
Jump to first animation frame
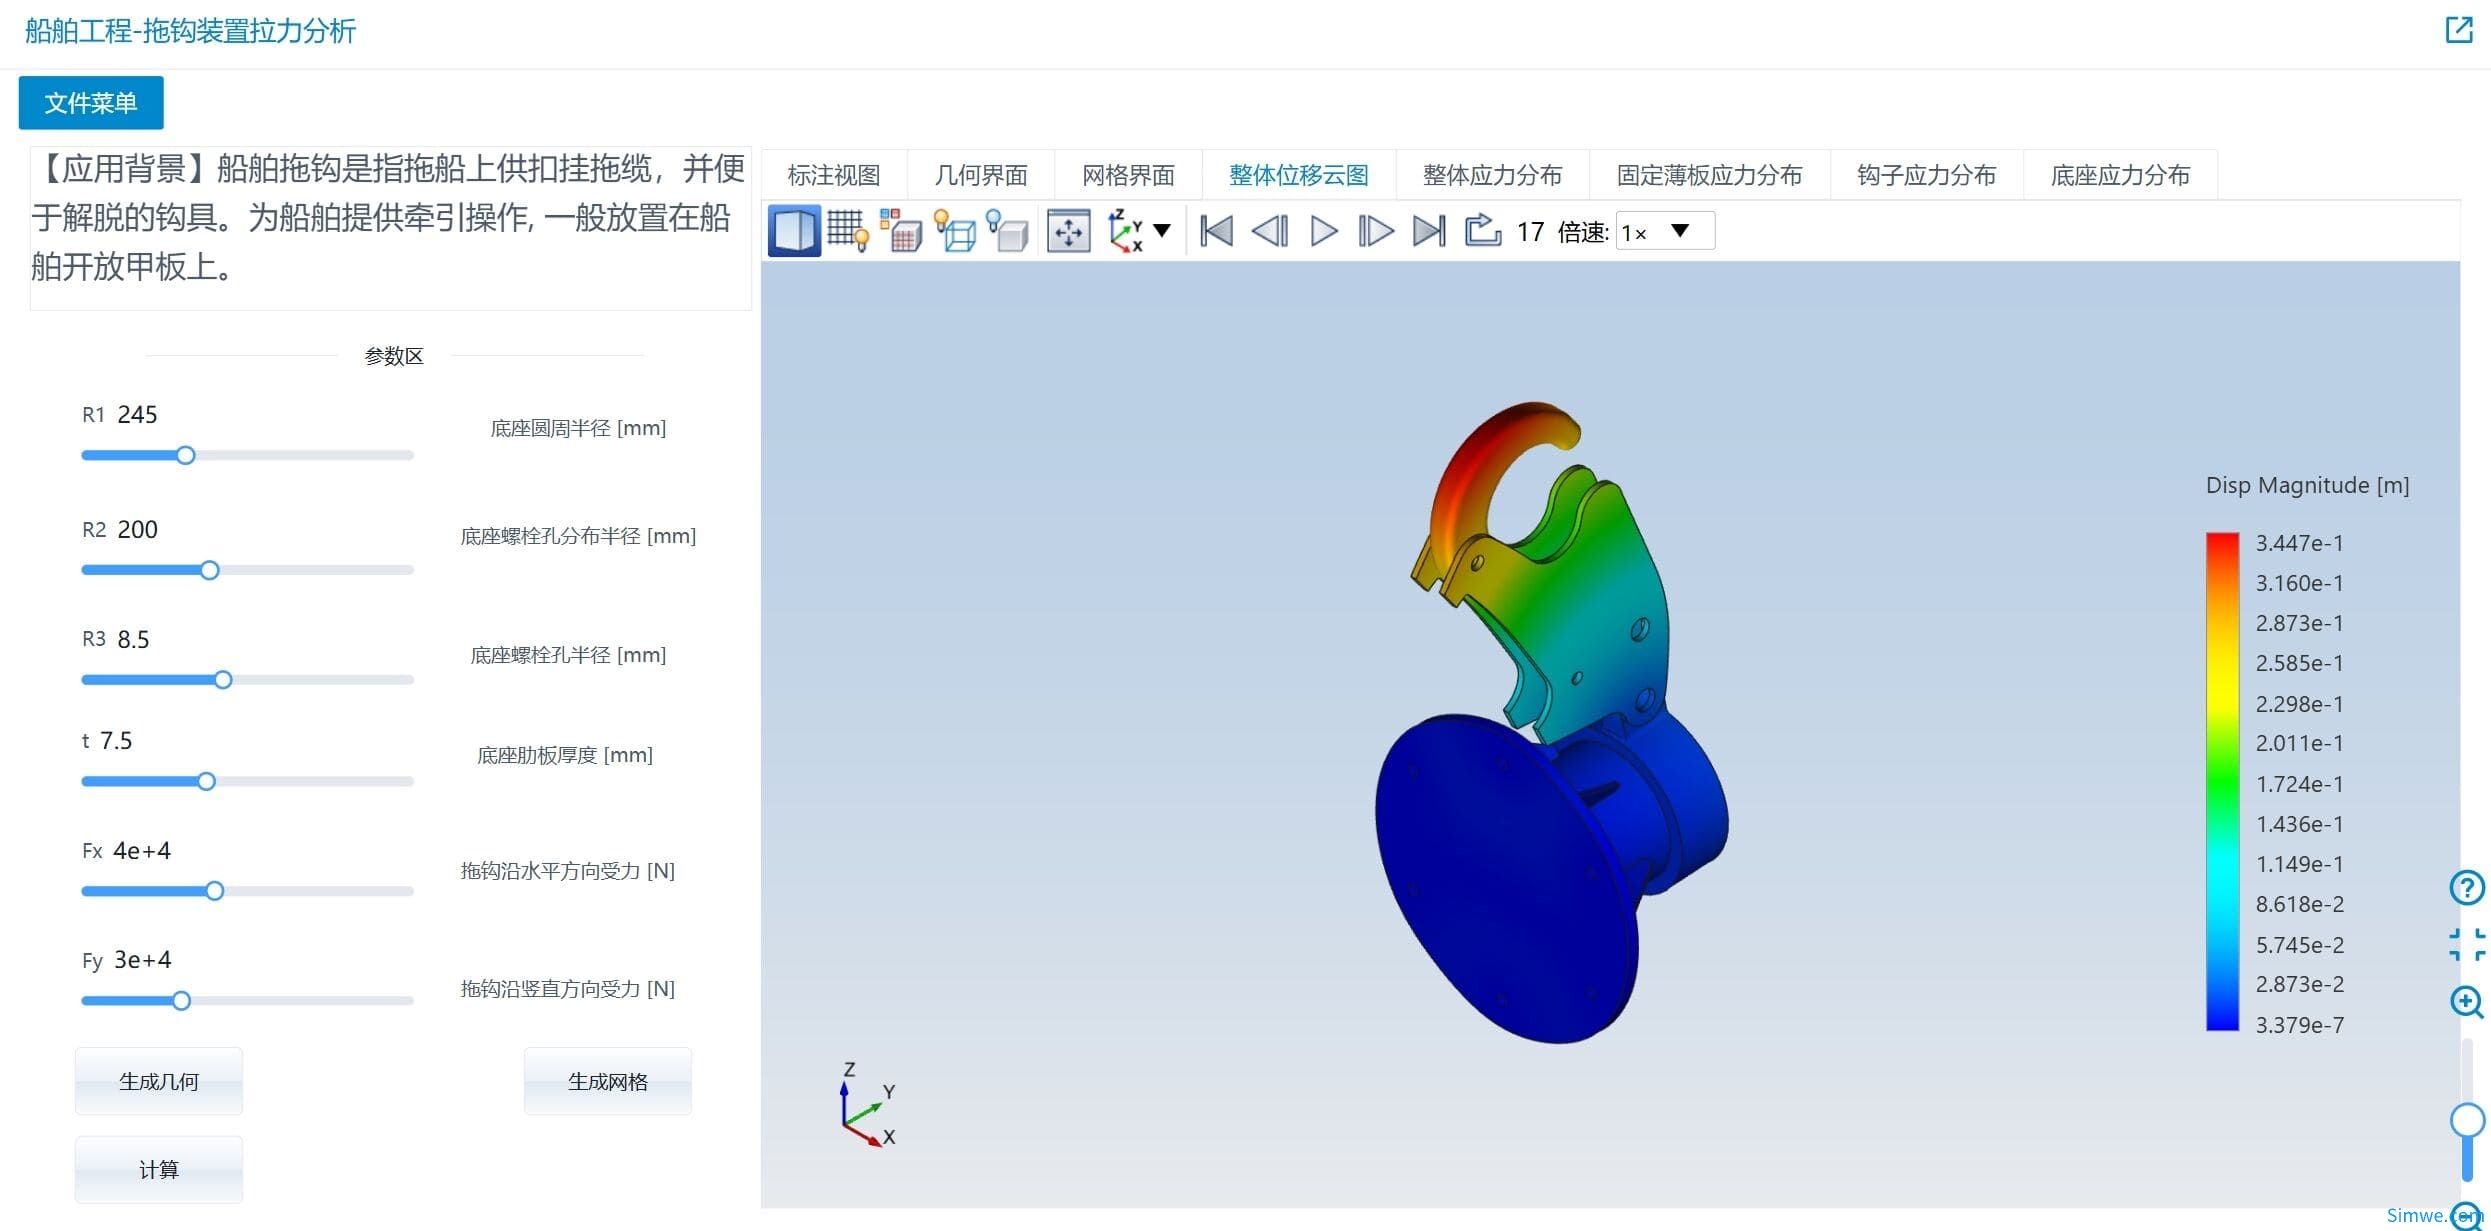(1216, 231)
